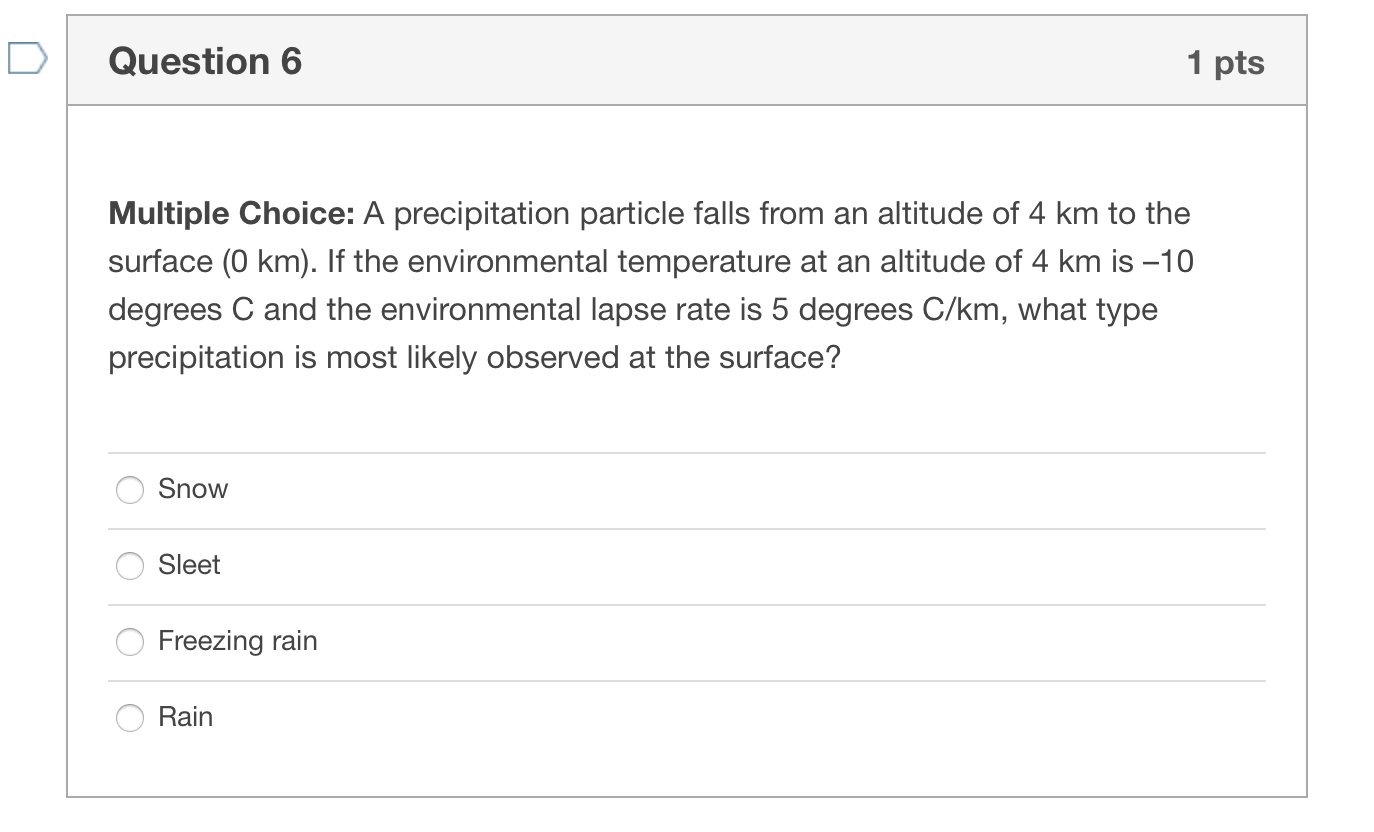Flag Question 6 with the flag icon
Image resolution: width=1374 pixels, height=832 pixels.
(x=26, y=59)
